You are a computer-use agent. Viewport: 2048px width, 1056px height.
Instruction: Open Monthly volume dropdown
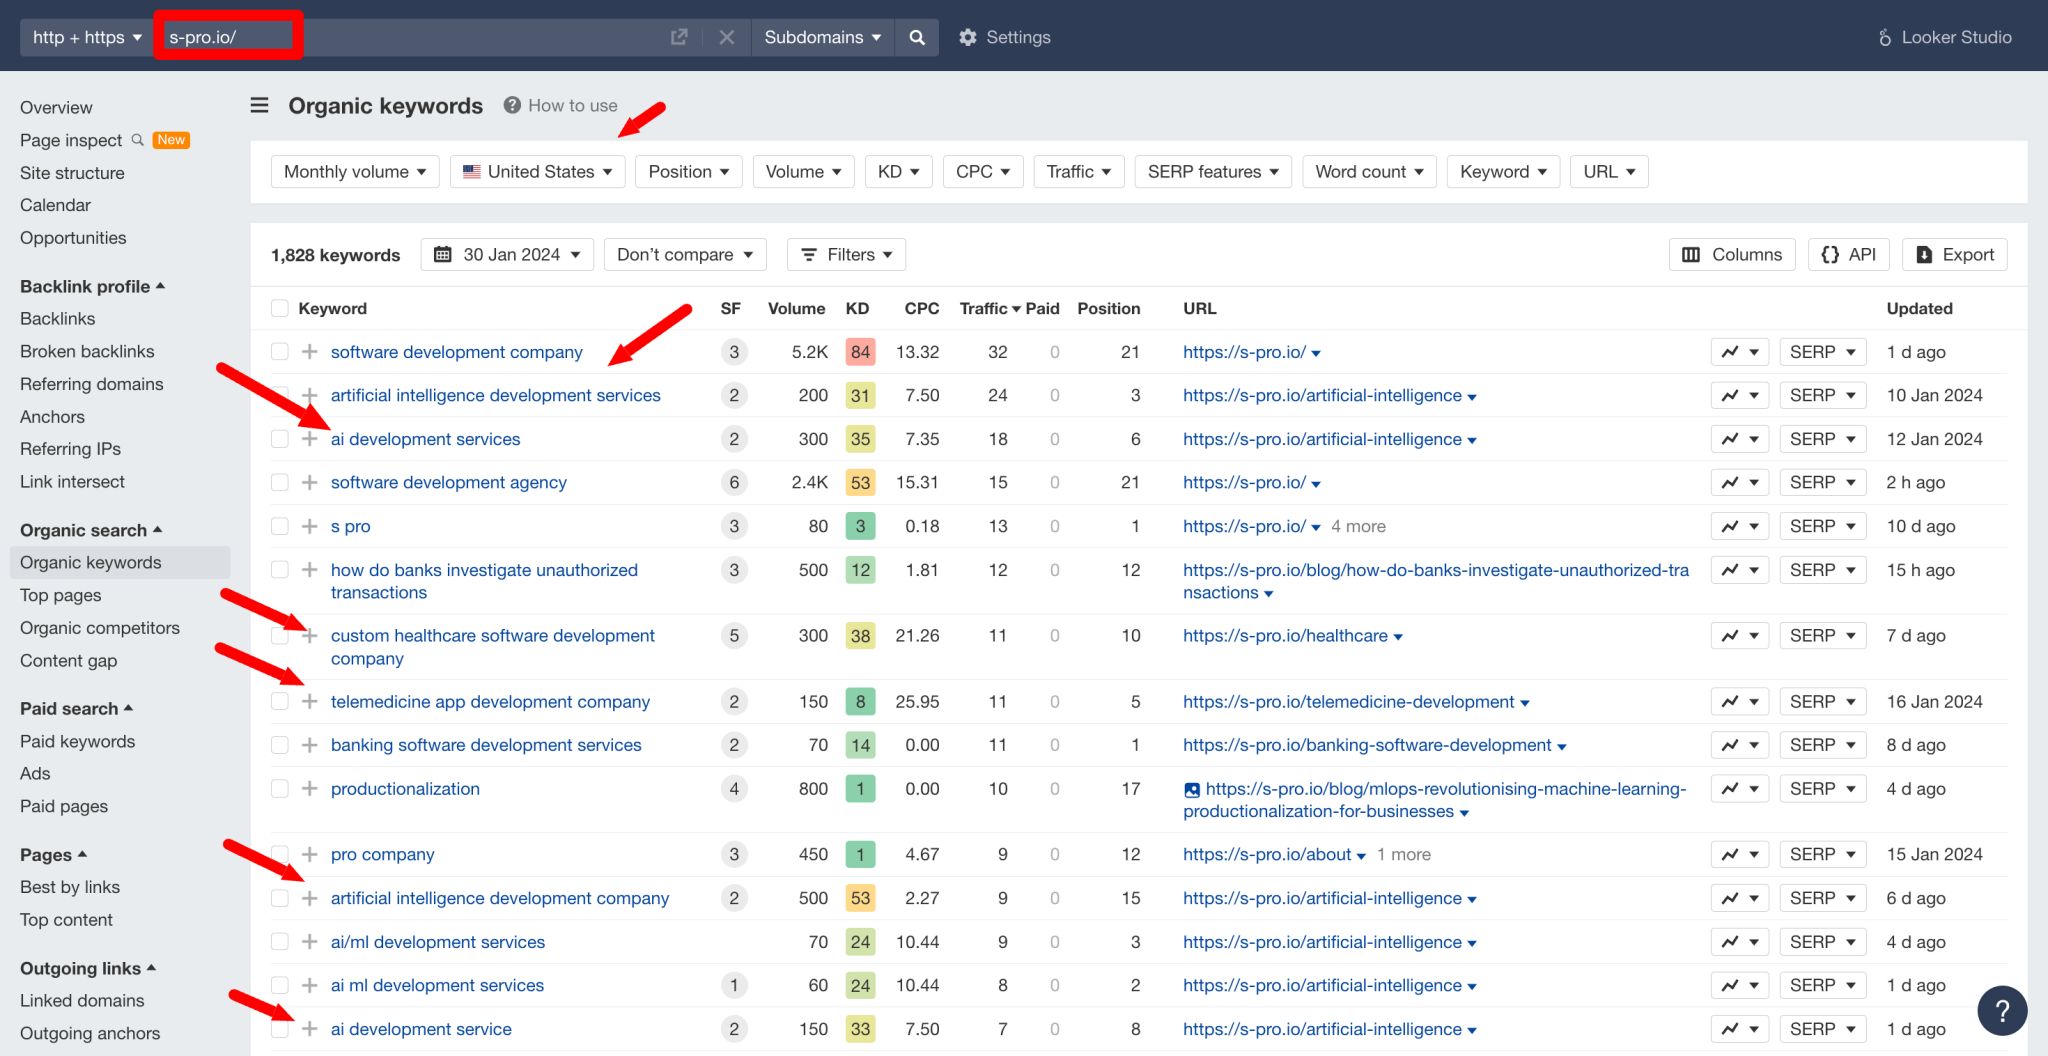[355, 171]
